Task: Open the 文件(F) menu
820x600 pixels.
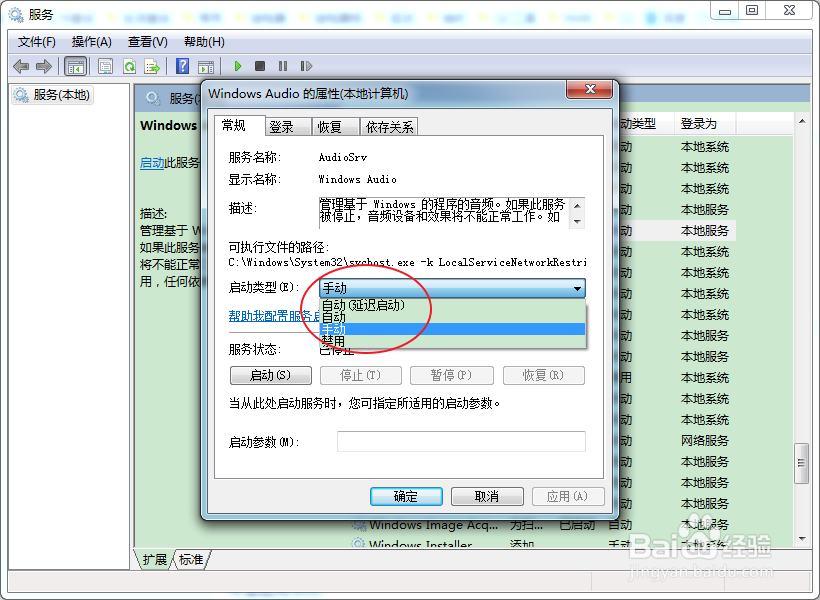Action: (37, 42)
